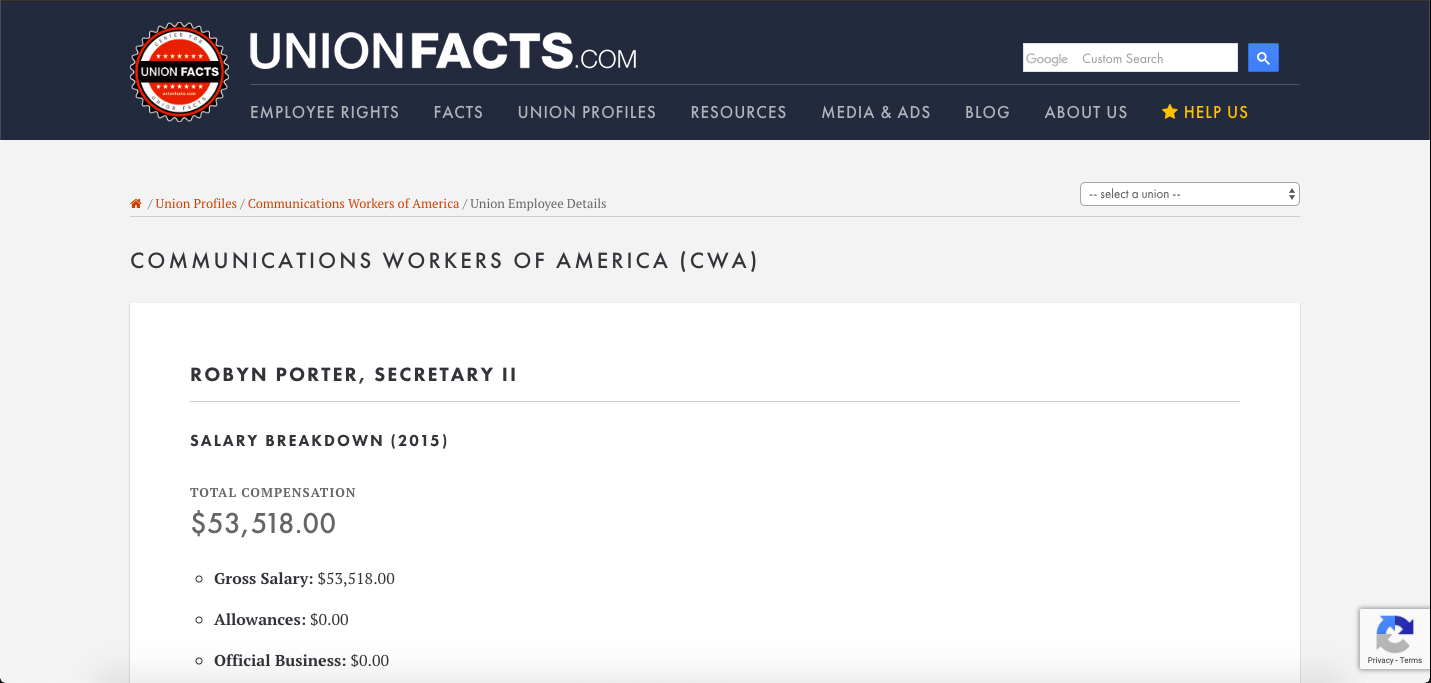Viewport: 1431px width, 683px height.
Task: Open the Employee Rights menu
Action: 324,112
